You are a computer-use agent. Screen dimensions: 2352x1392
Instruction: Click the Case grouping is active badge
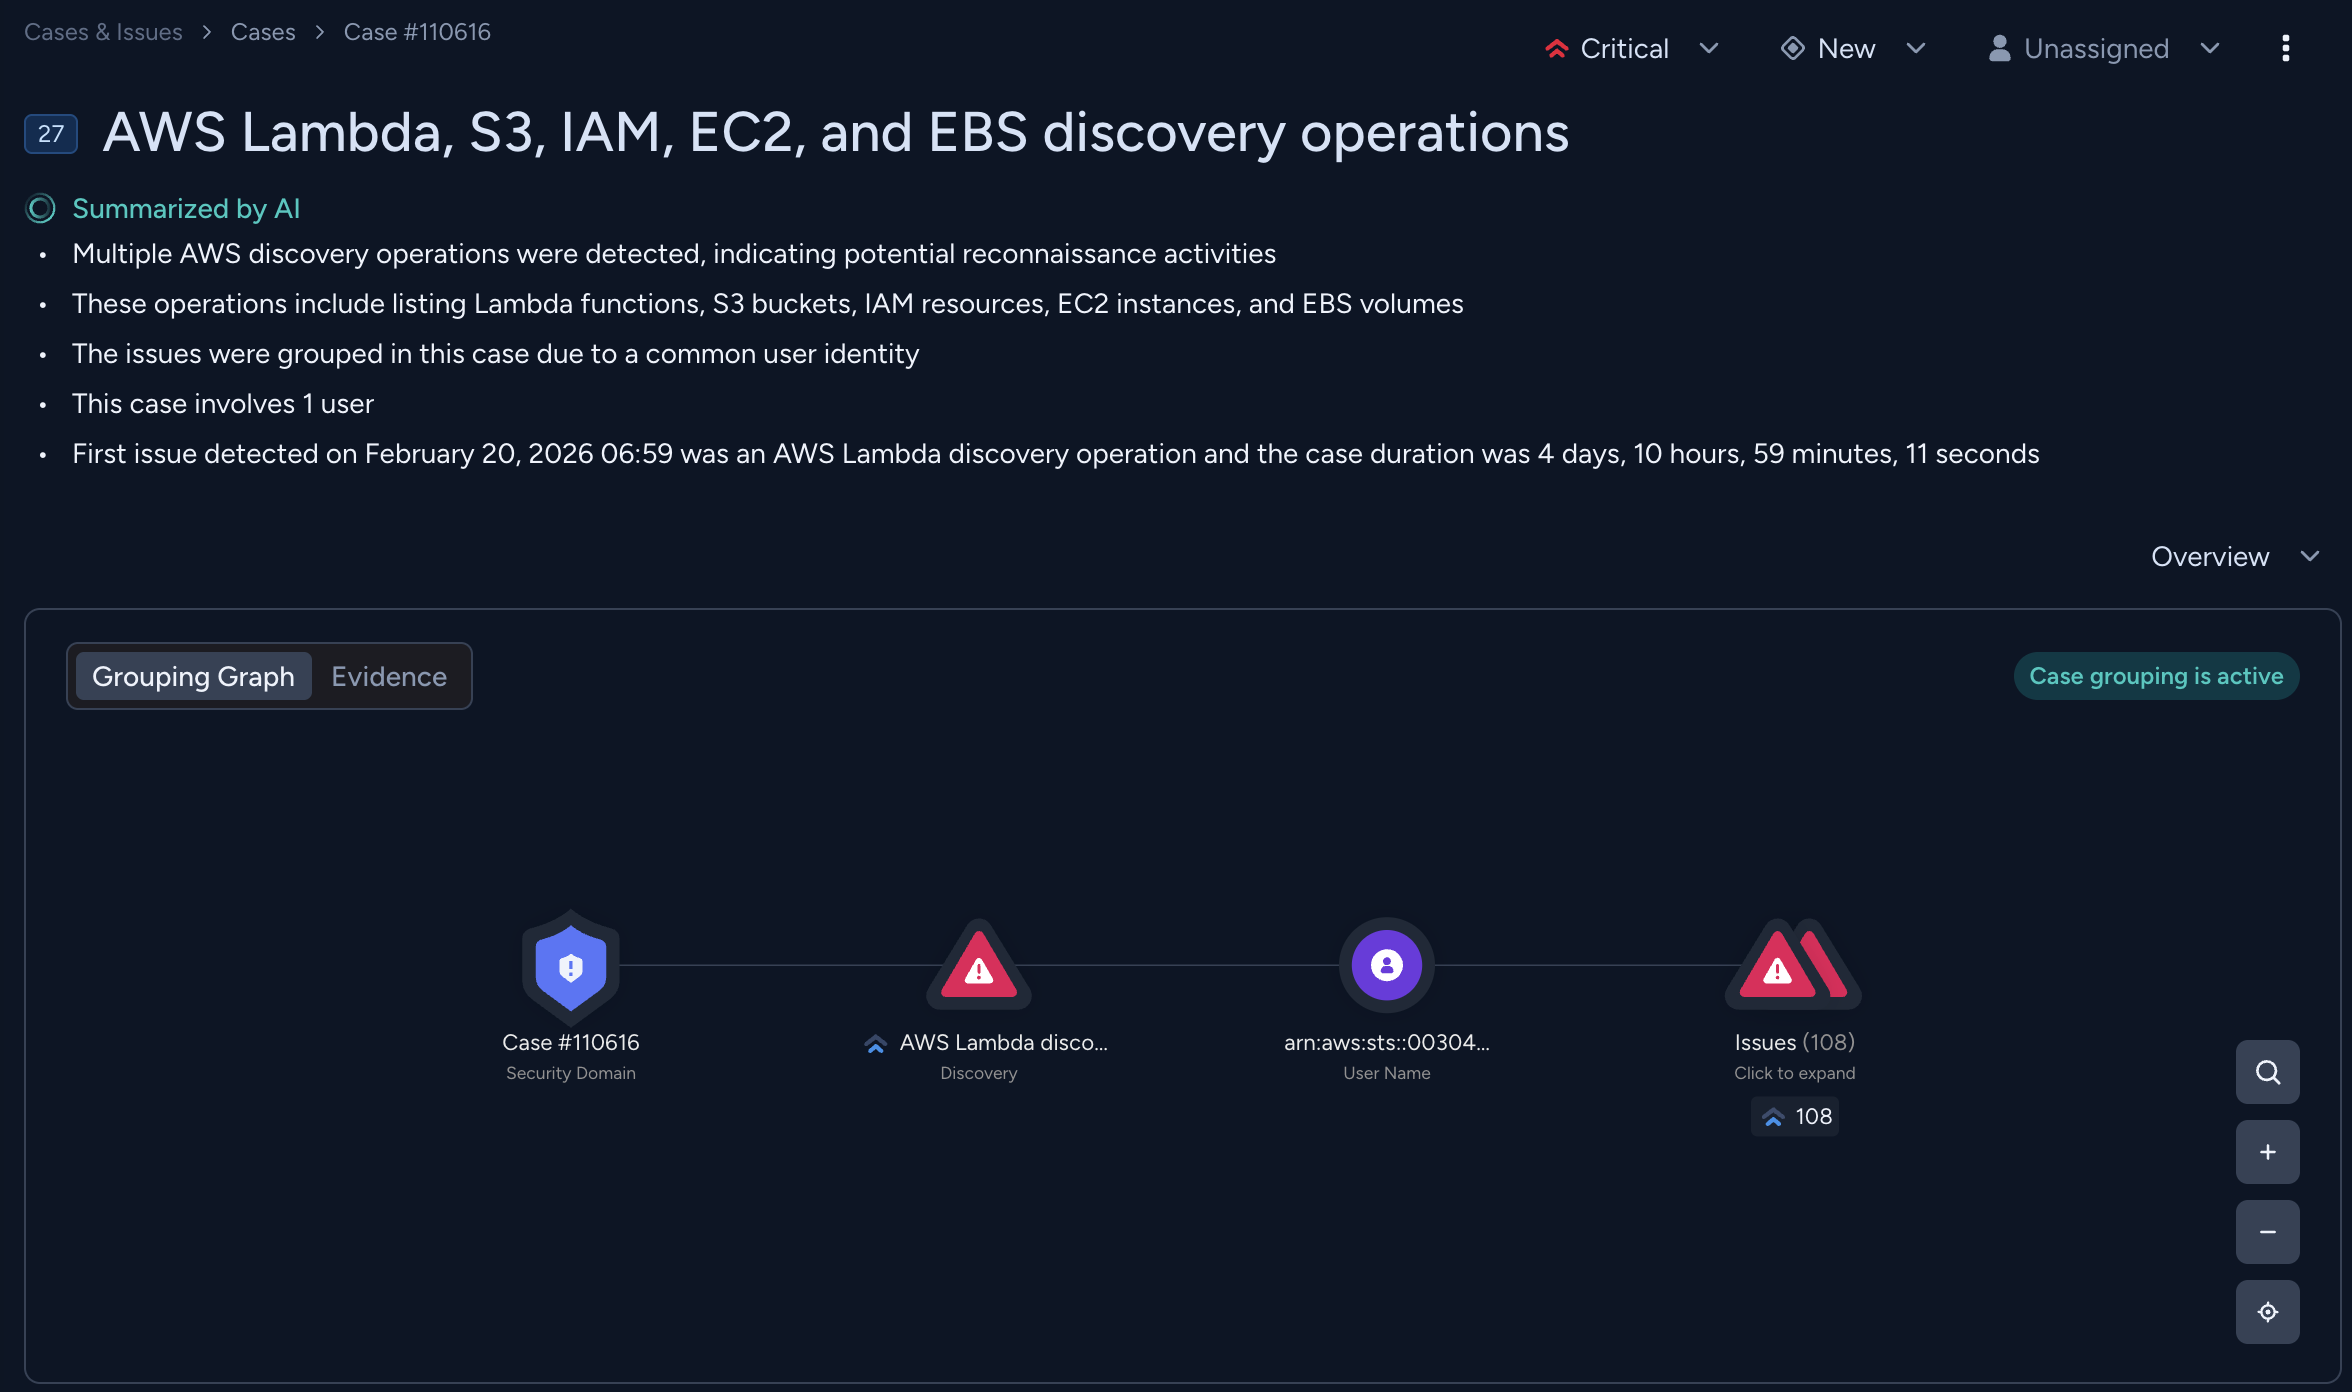2156,676
